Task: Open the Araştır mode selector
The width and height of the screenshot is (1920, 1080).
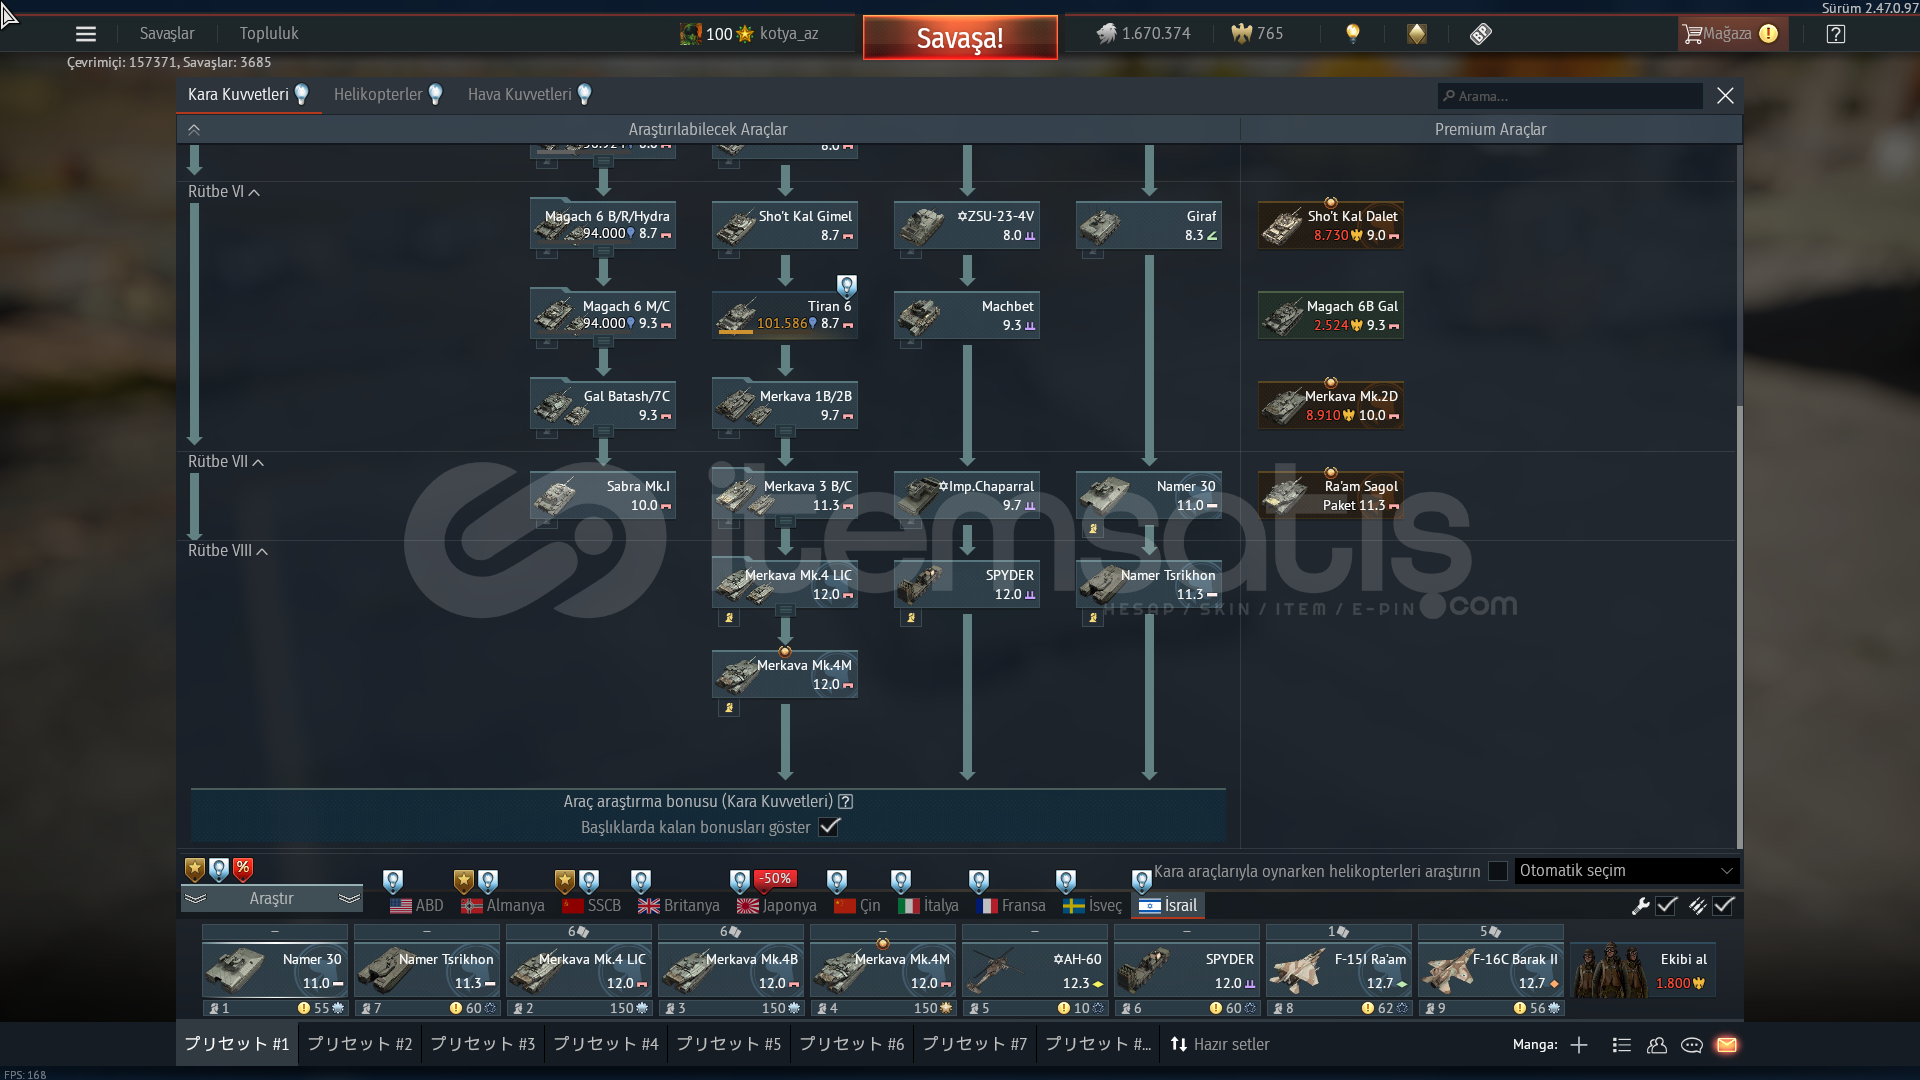Action: click(272, 899)
